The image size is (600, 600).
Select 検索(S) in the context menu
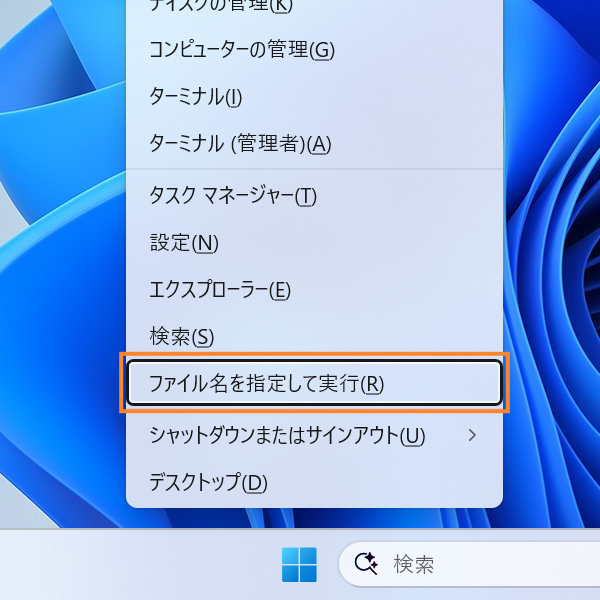coord(314,337)
